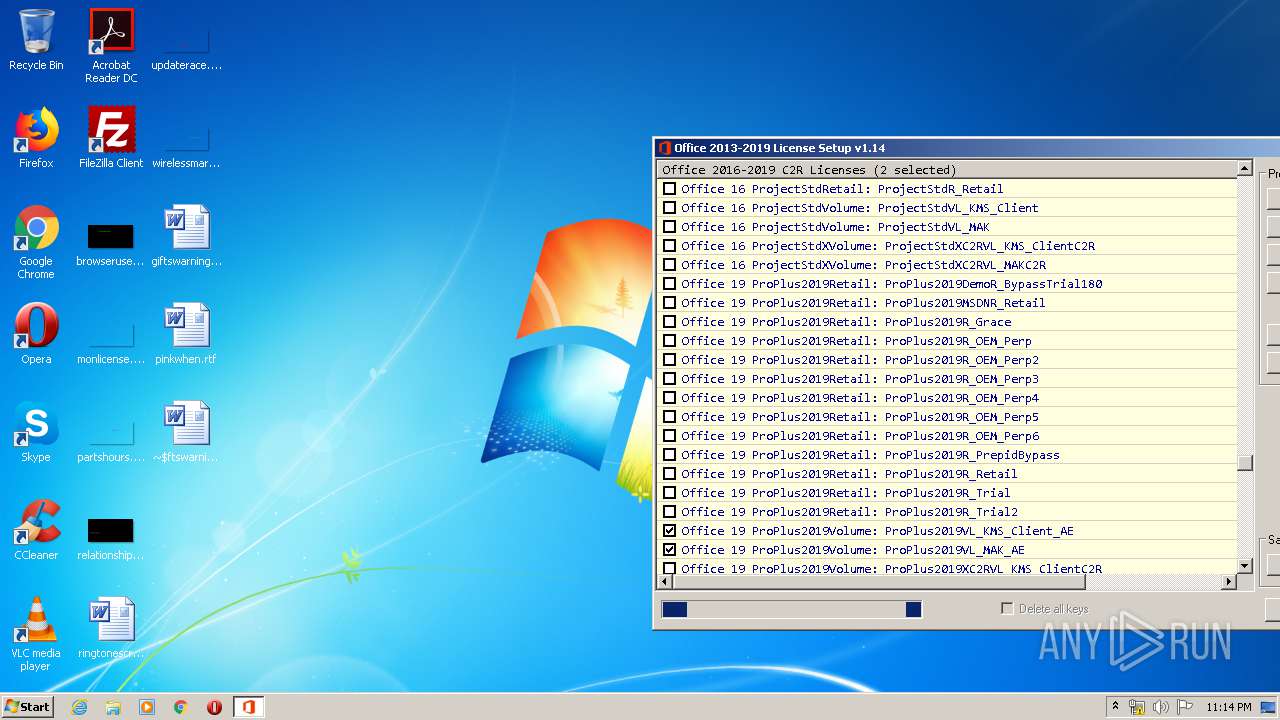This screenshot has width=1280, height=720.
Task: Check Office 16 ProjectStdR_Retail license
Action: 670,188
